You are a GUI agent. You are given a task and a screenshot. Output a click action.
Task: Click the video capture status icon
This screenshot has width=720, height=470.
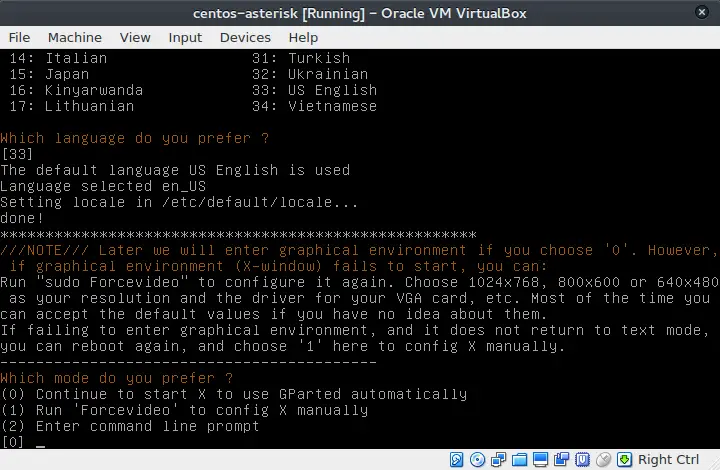[x=561, y=459]
